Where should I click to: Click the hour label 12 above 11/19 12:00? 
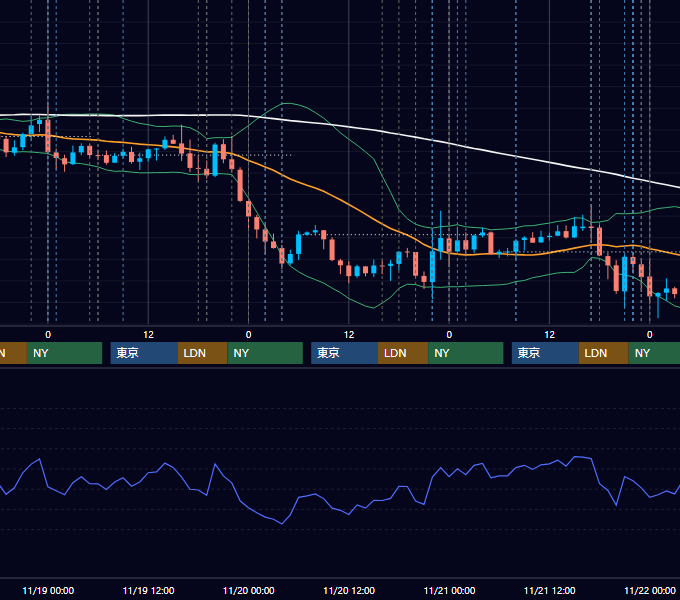pos(148,335)
